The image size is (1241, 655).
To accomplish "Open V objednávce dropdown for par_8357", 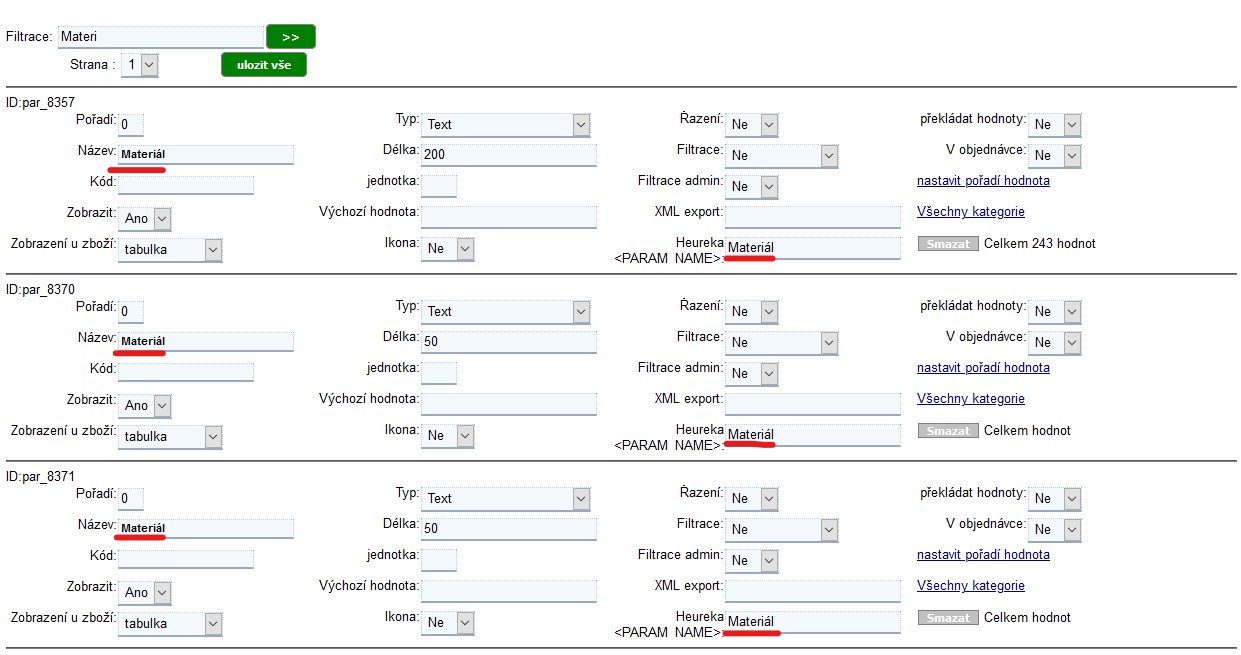I will pyautogui.click(x=1055, y=155).
